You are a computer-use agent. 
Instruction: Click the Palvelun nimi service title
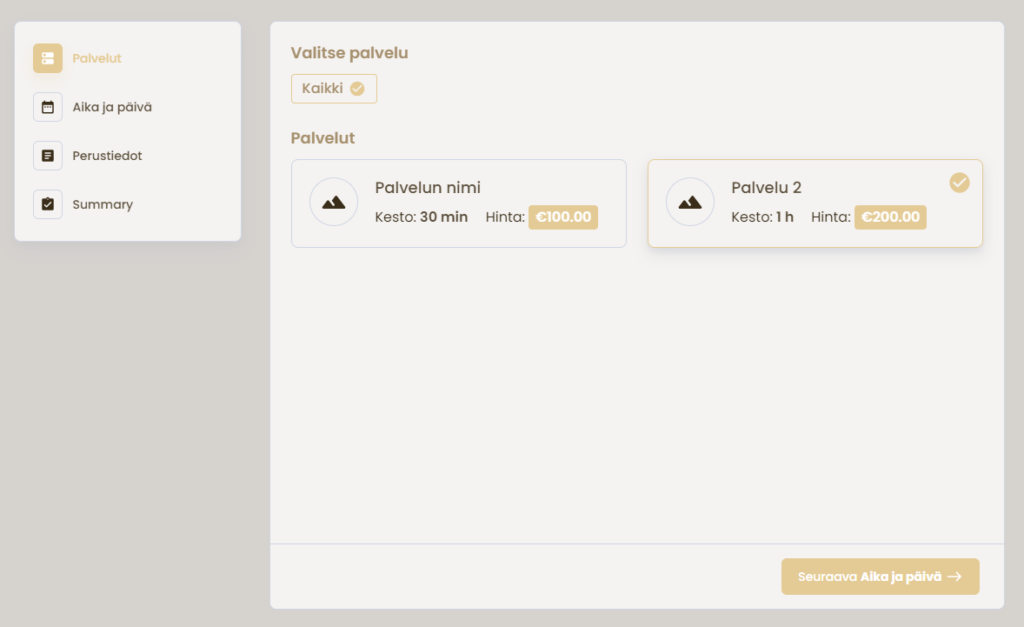tap(427, 187)
